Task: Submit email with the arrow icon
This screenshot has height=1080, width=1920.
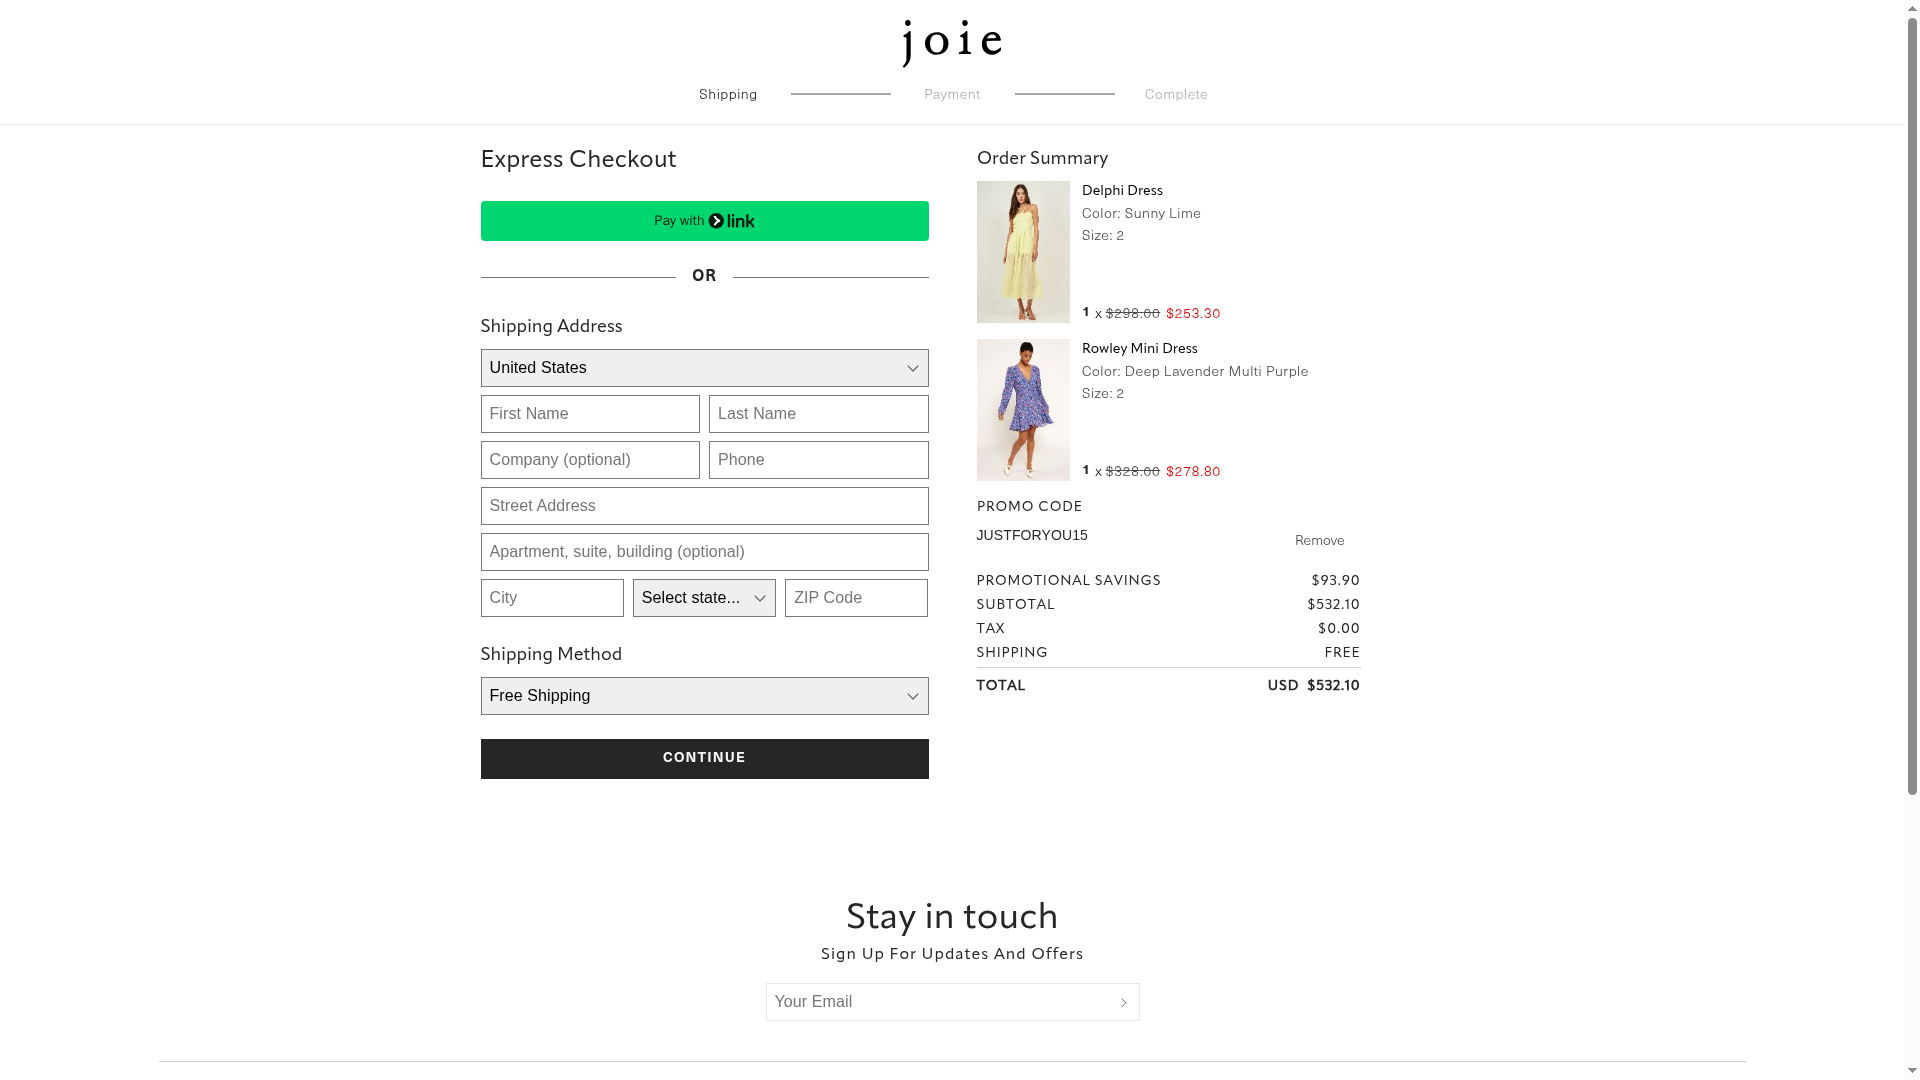Action: (x=1123, y=1002)
